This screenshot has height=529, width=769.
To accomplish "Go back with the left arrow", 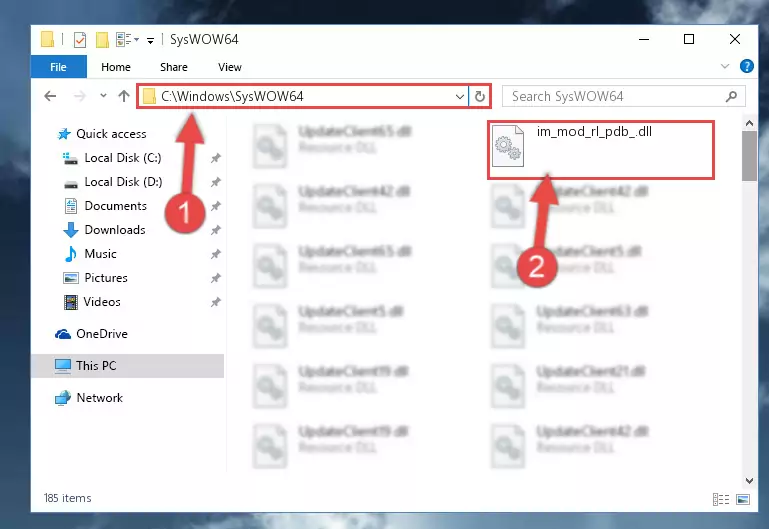I will click(50, 96).
